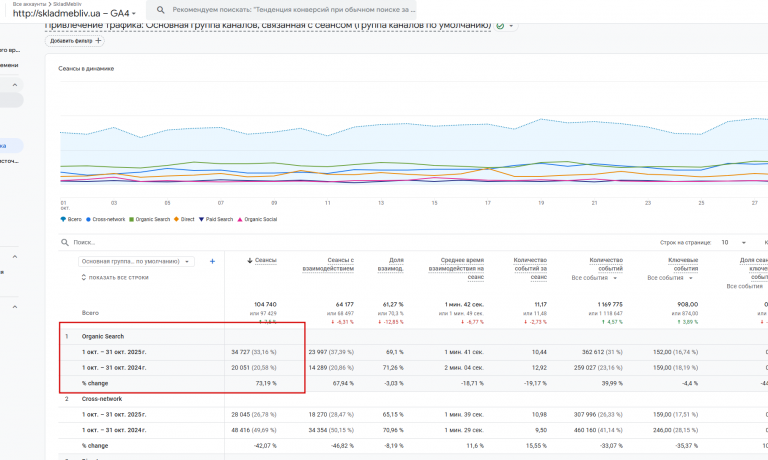This screenshot has height=460, width=768.
Task: Click Добавить фильтр button
Action: 75,41
